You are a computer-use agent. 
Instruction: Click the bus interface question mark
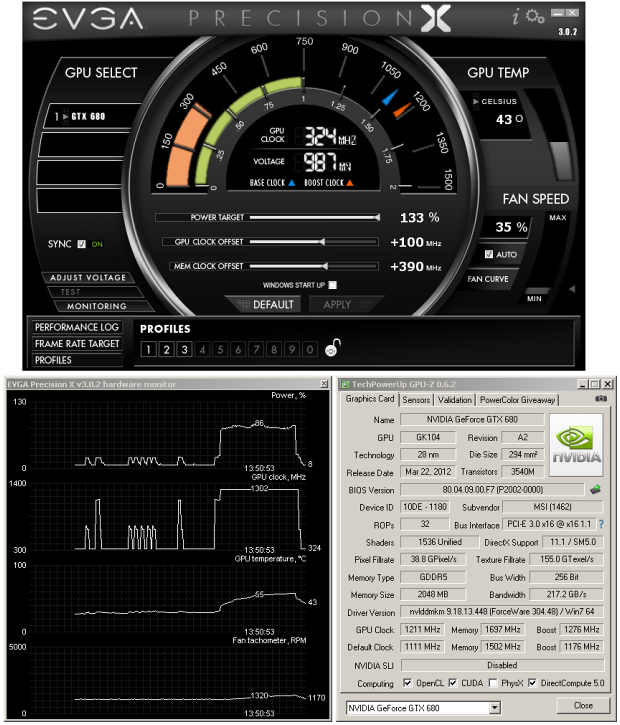601,524
